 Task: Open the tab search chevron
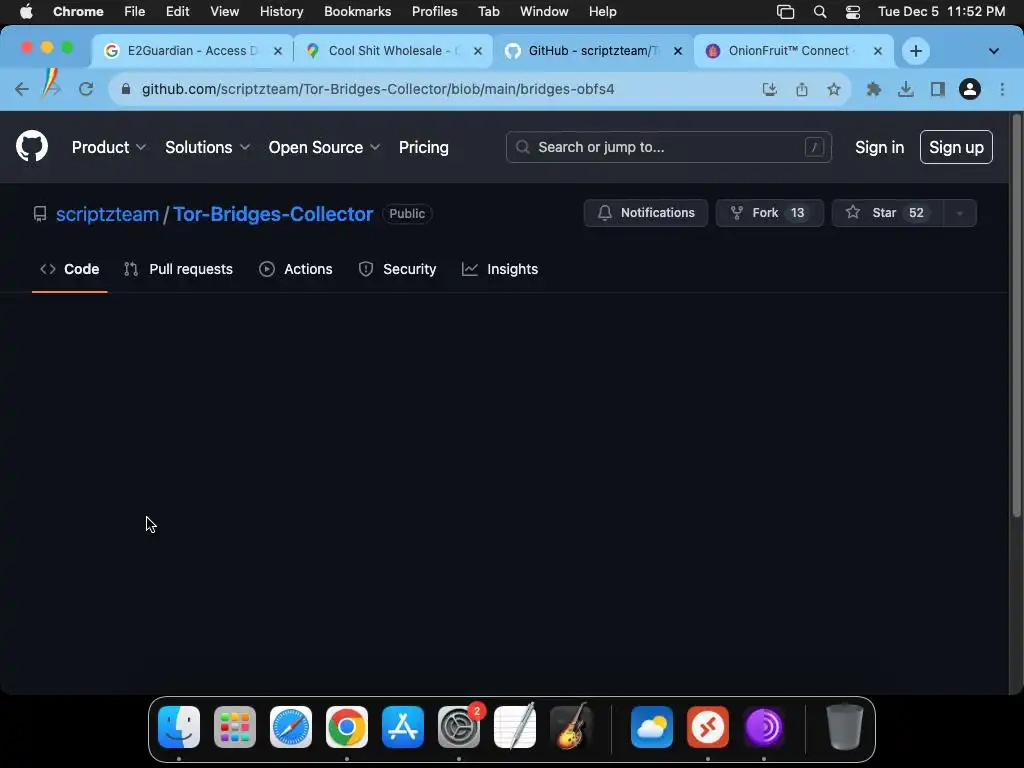point(993,51)
